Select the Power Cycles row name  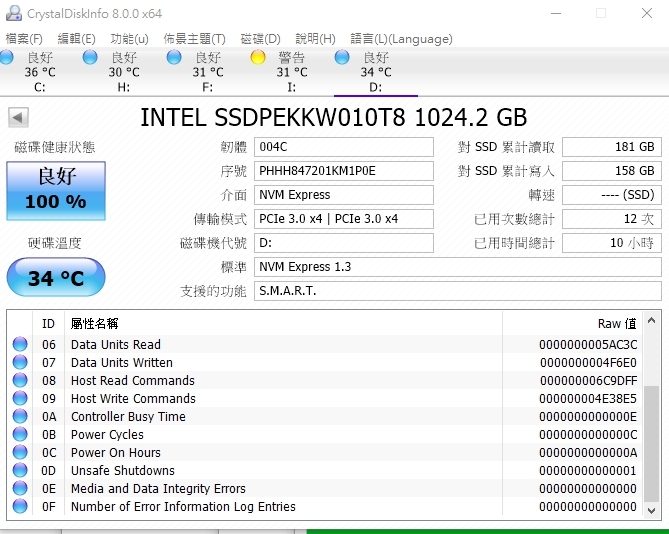(x=107, y=435)
